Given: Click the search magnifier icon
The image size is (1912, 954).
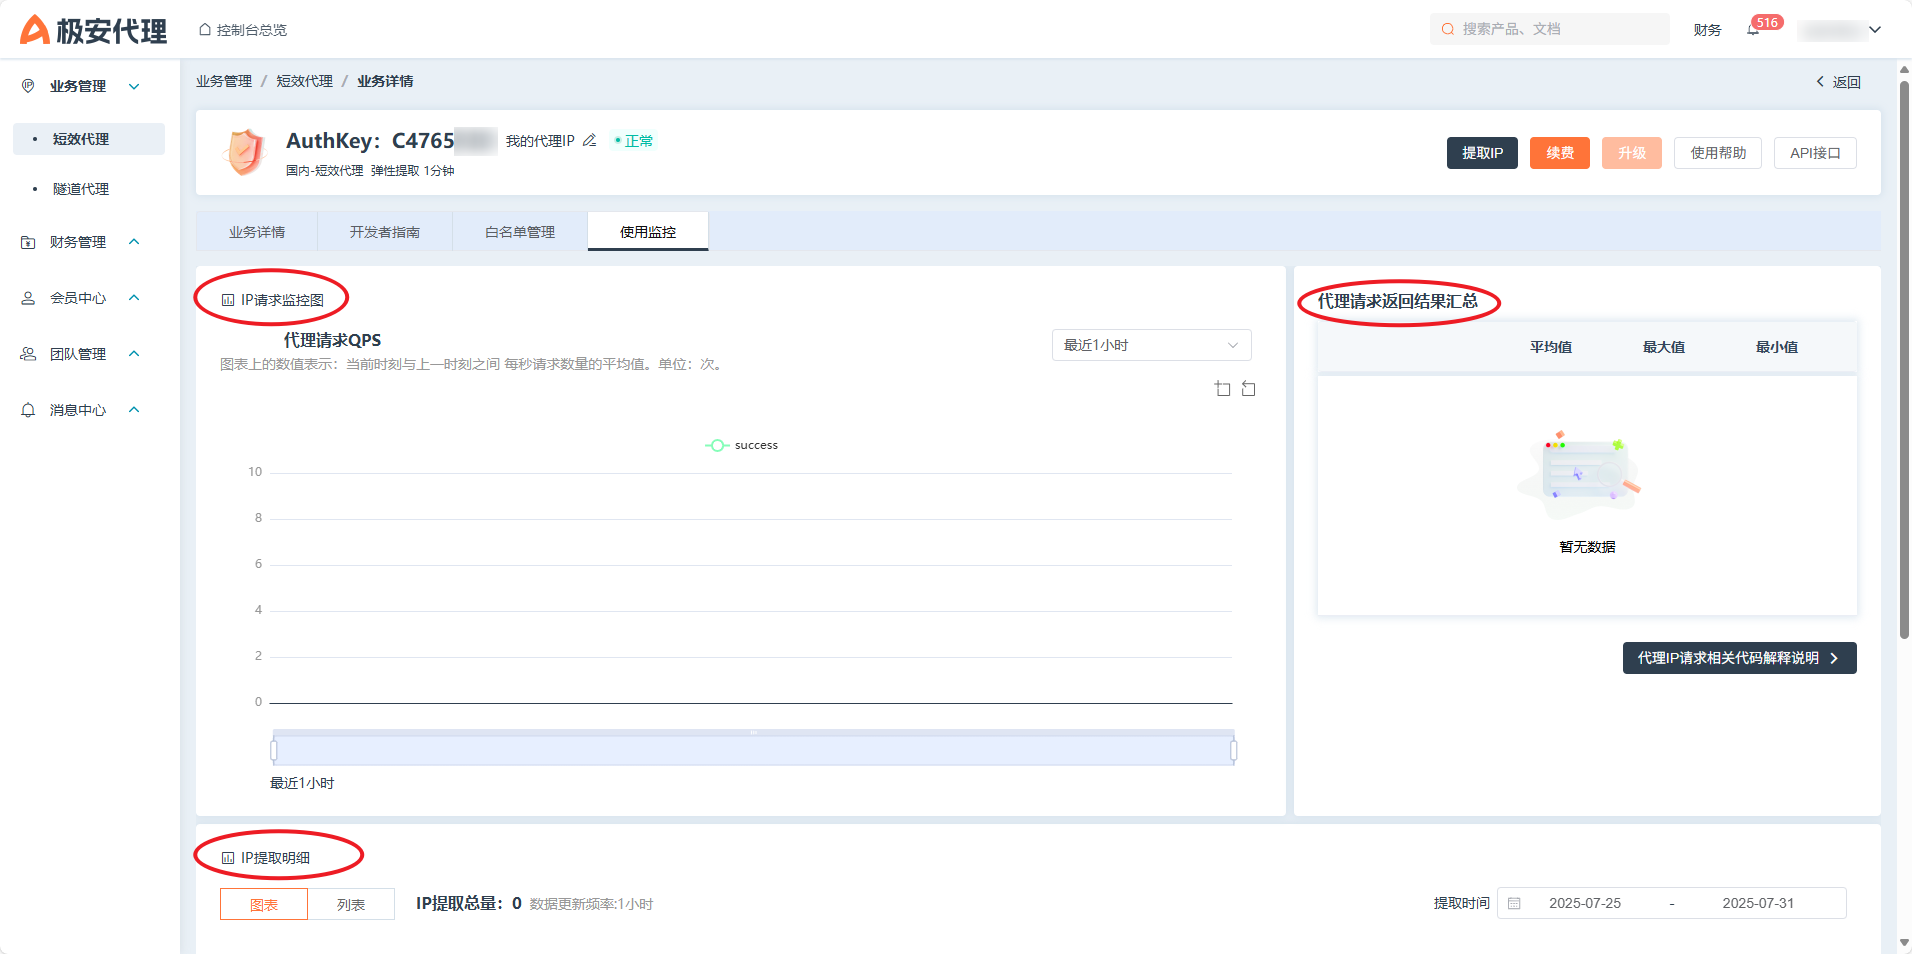Looking at the screenshot, I should click(1447, 30).
